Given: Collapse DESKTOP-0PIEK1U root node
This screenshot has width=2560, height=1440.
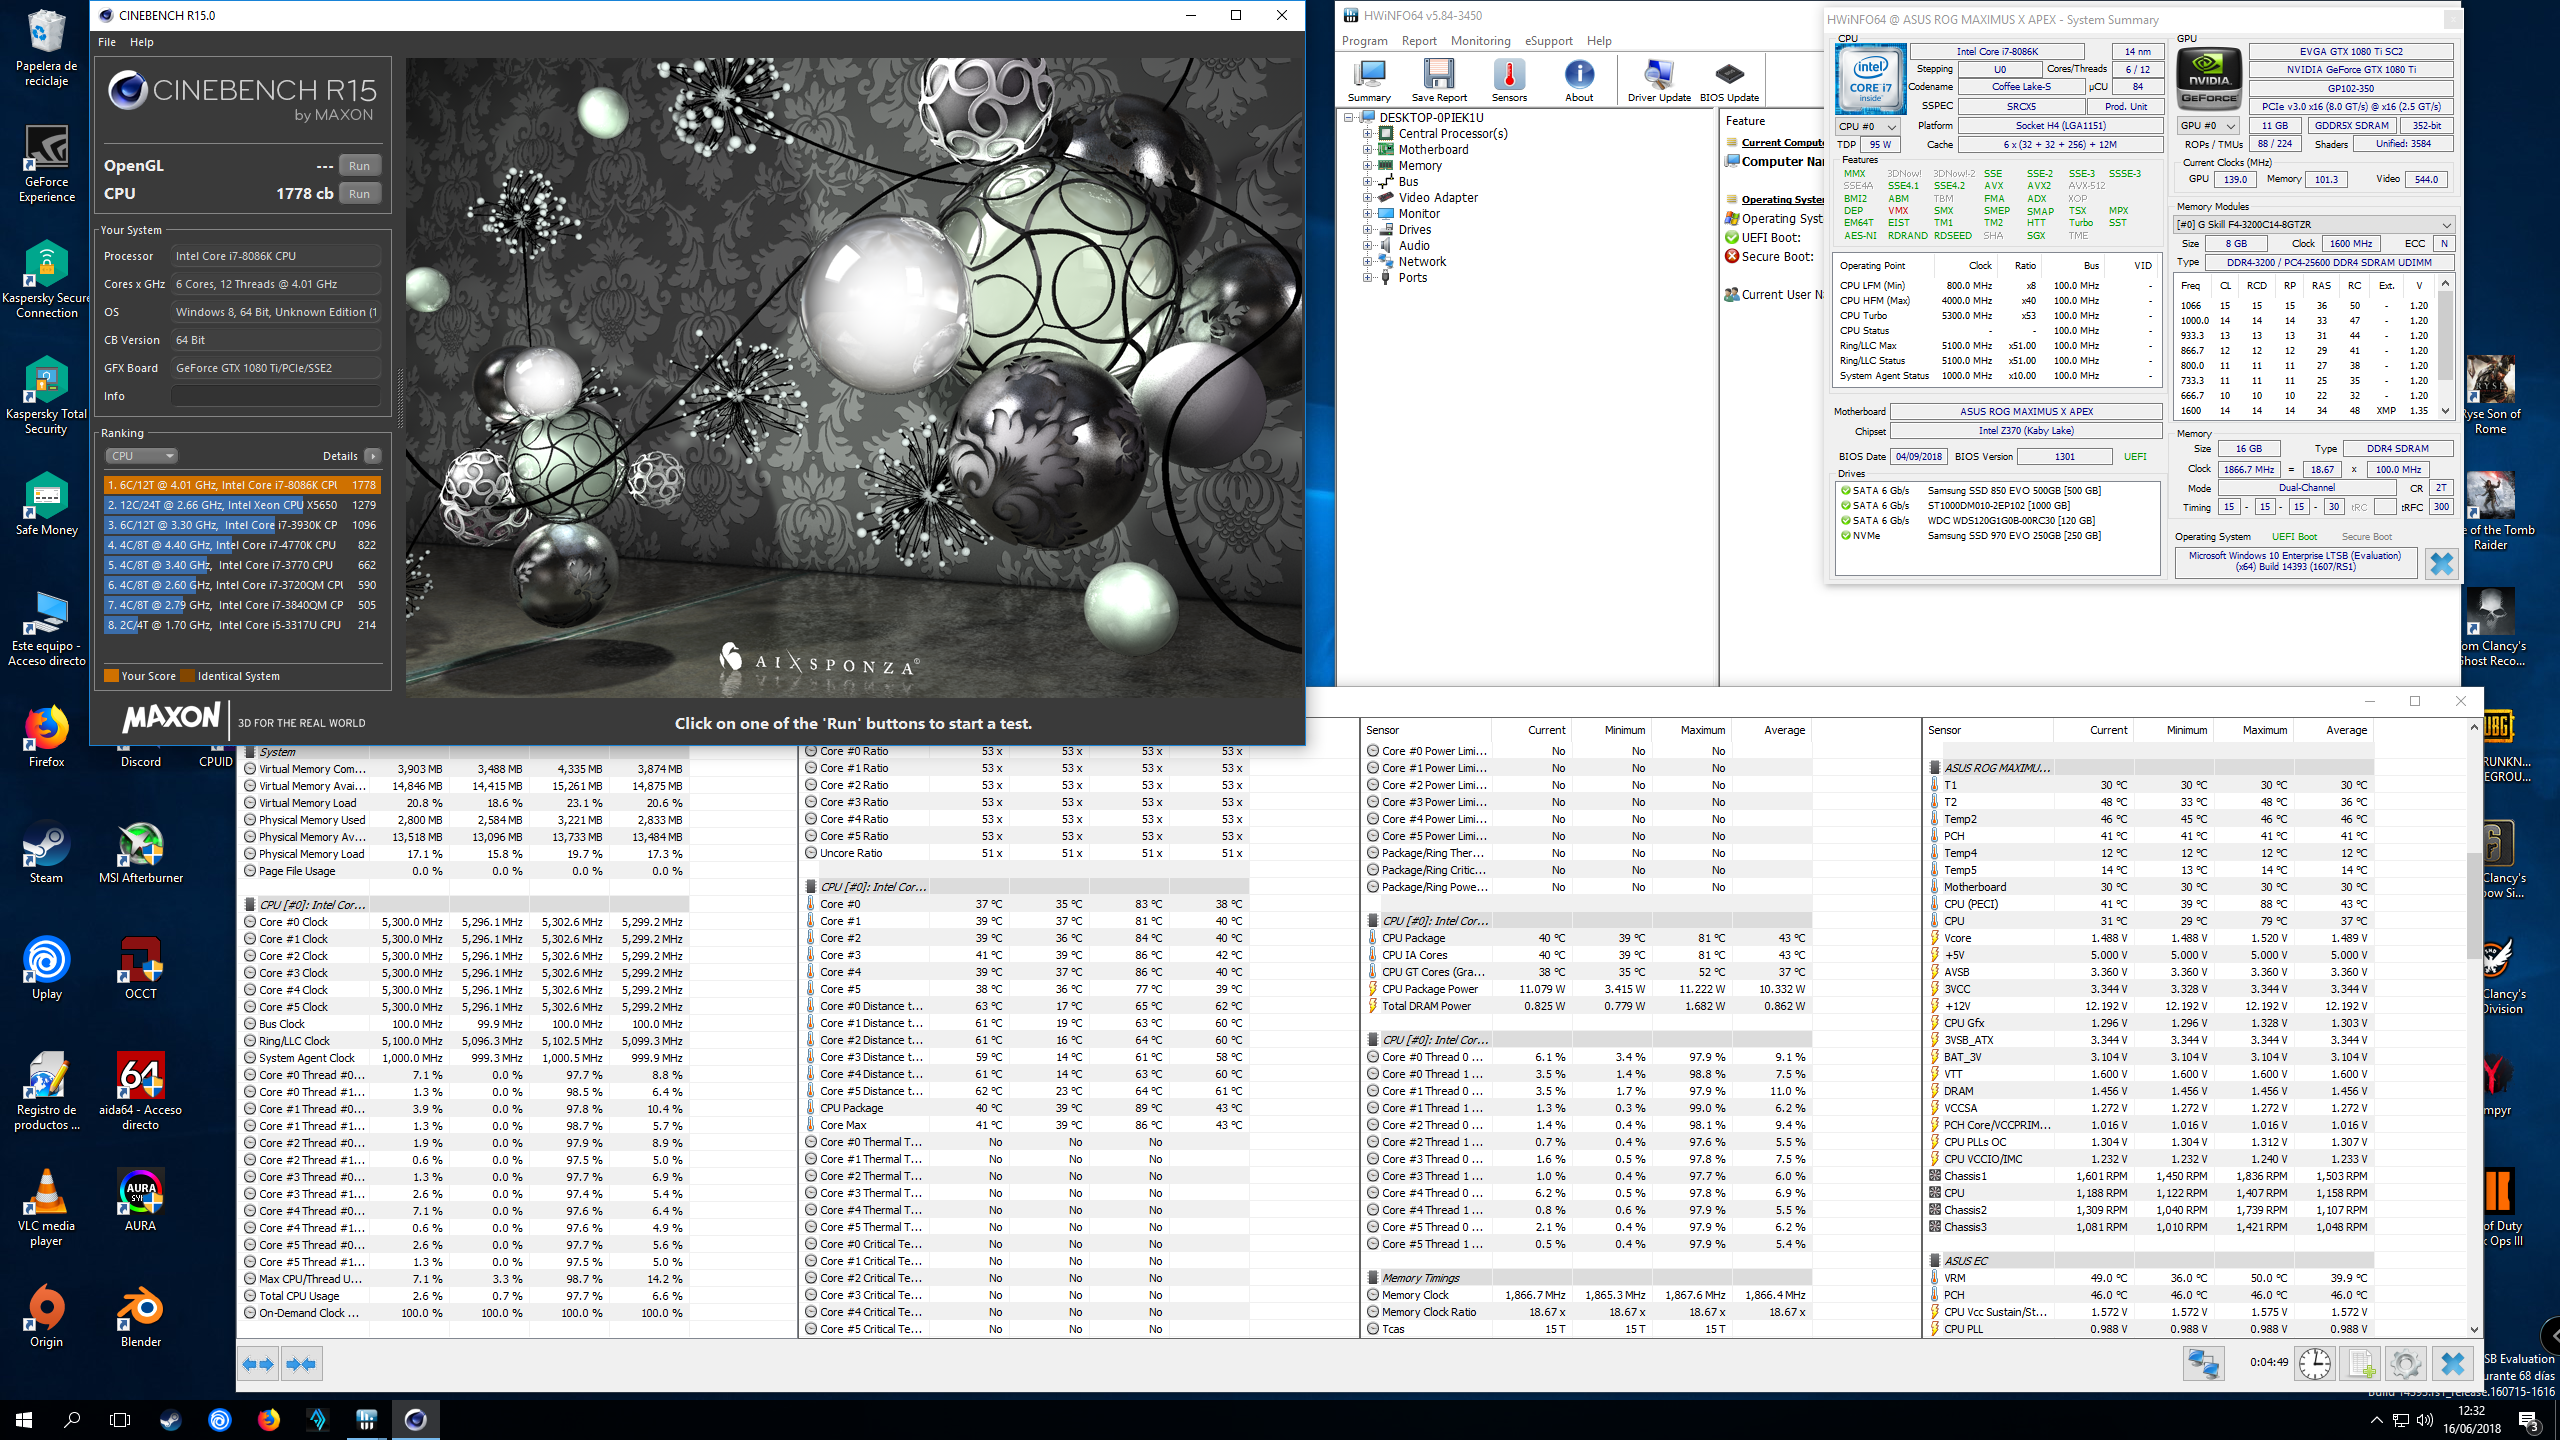Looking at the screenshot, I should pyautogui.click(x=1349, y=118).
